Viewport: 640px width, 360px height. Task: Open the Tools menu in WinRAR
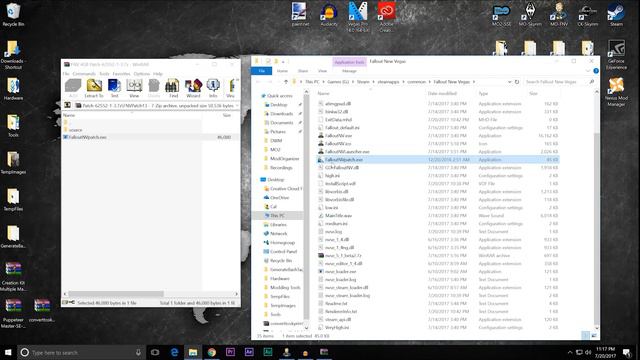click(x=104, y=74)
